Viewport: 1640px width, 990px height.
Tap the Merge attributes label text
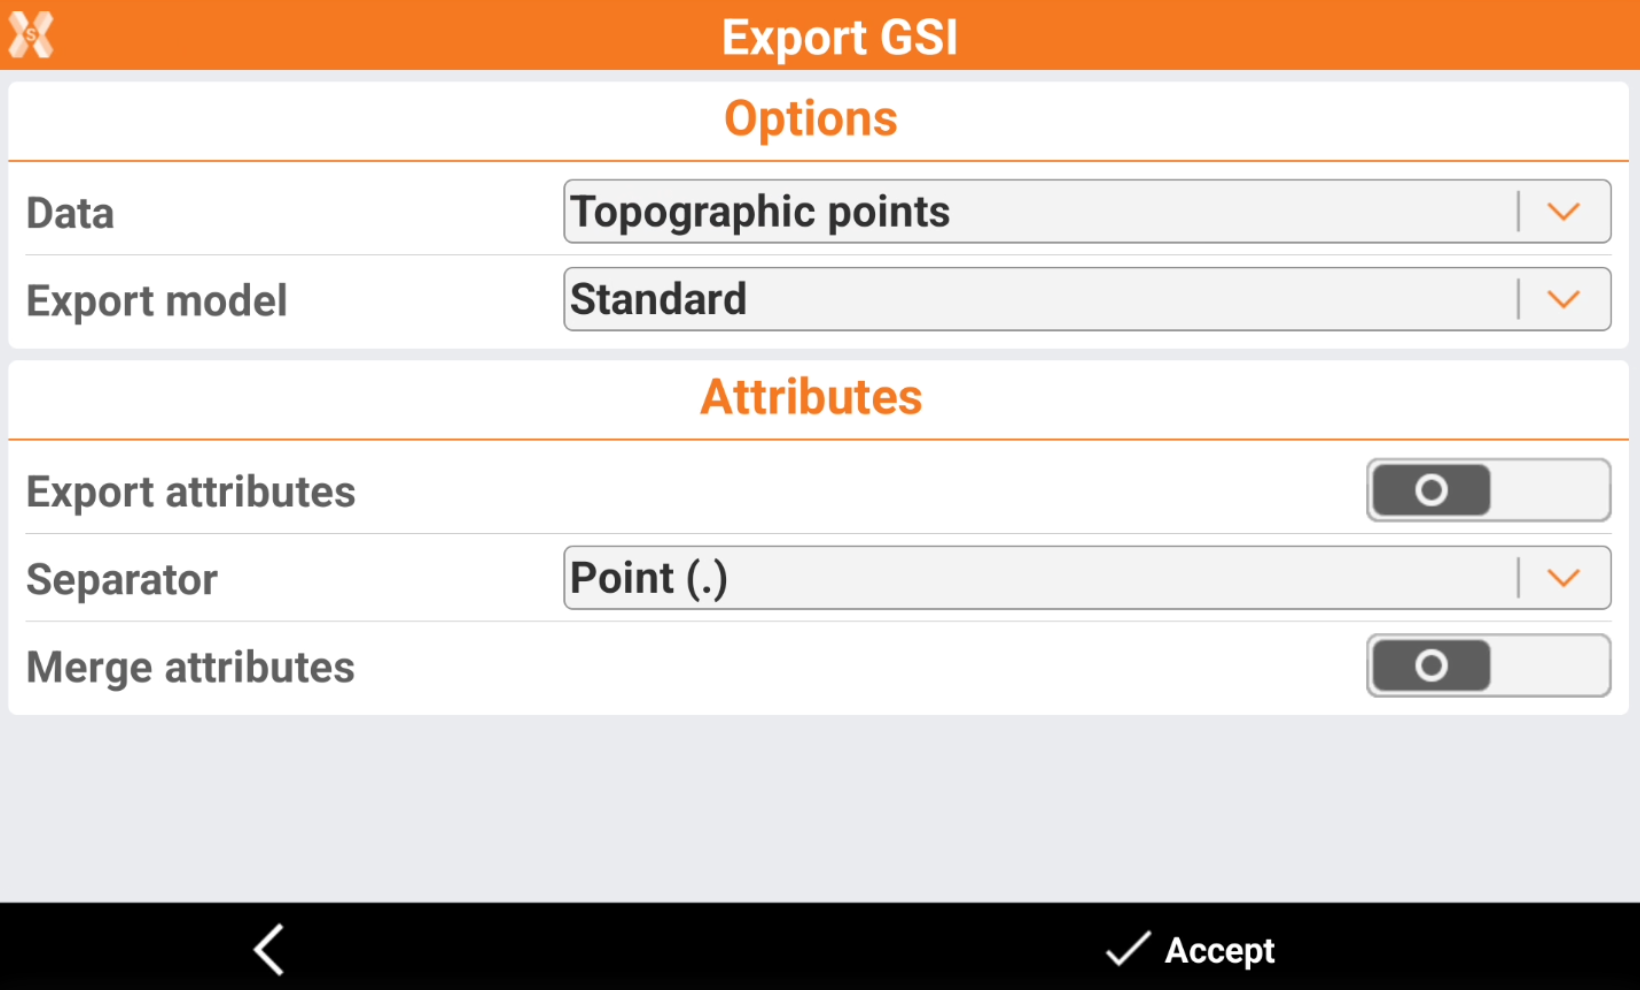(x=191, y=667)
